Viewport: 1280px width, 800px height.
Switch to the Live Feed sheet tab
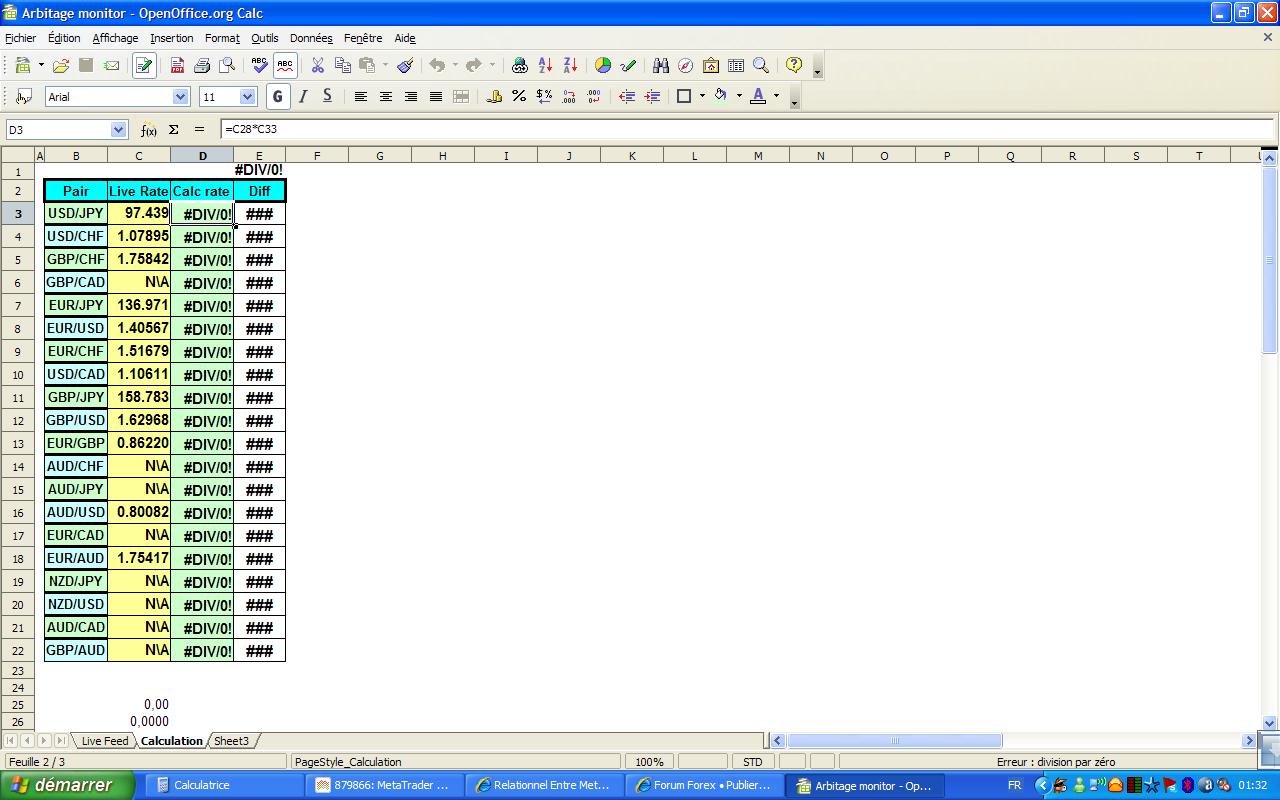[104, 741]
